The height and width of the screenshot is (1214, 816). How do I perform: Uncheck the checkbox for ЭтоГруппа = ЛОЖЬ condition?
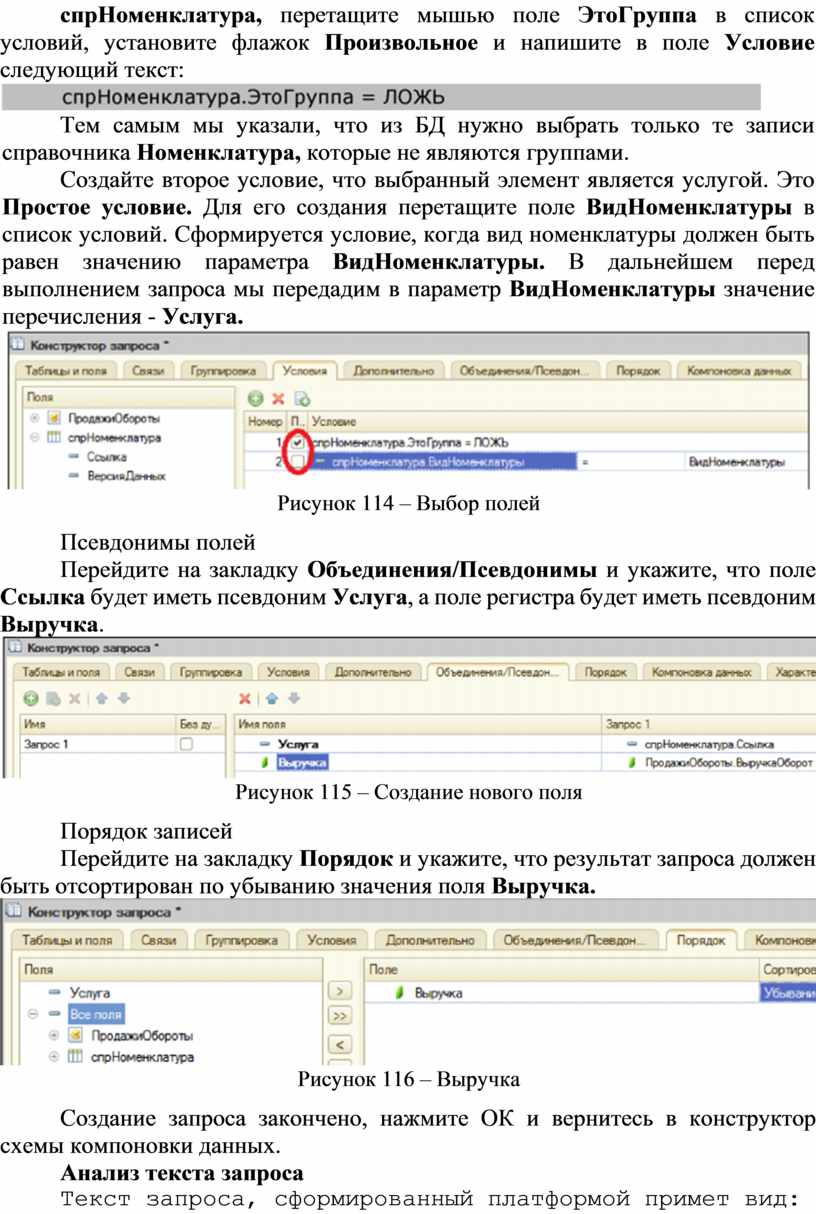pyautogui.click(x=298, y=442)
